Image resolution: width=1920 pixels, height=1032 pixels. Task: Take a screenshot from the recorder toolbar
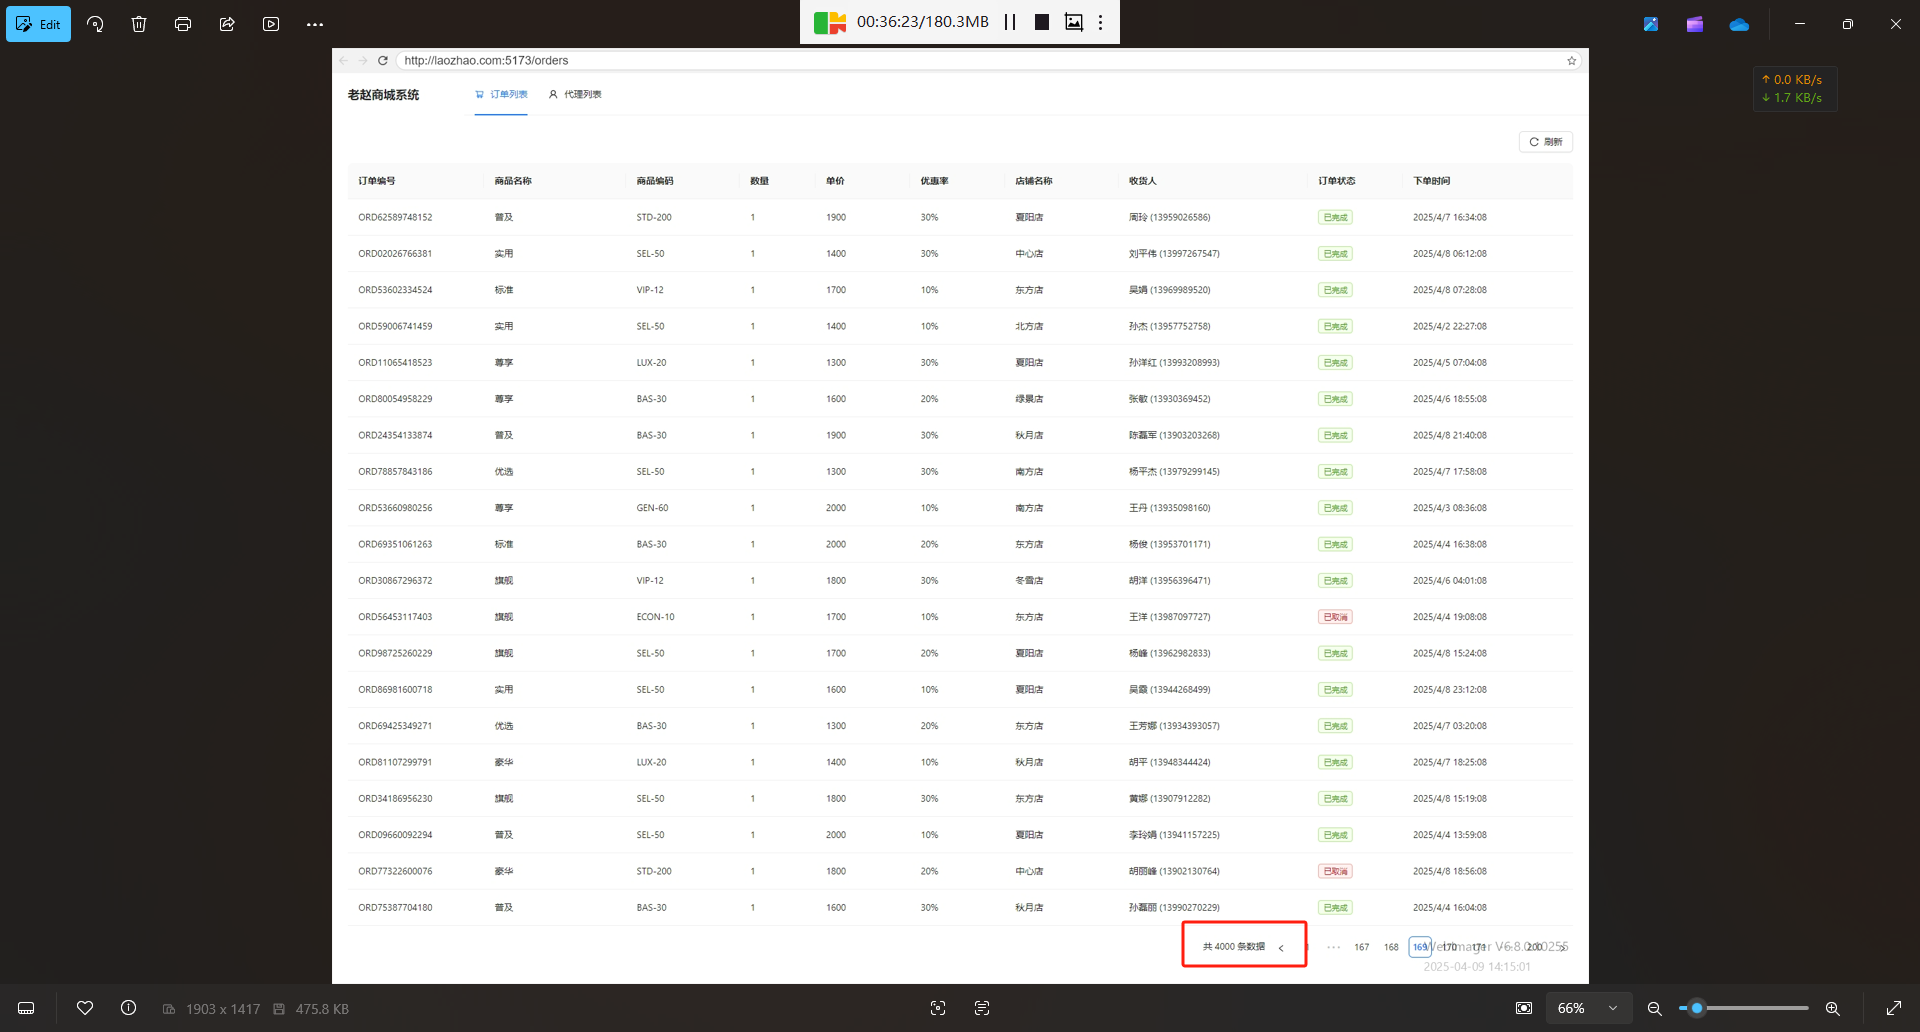[x=1073, y=22]
